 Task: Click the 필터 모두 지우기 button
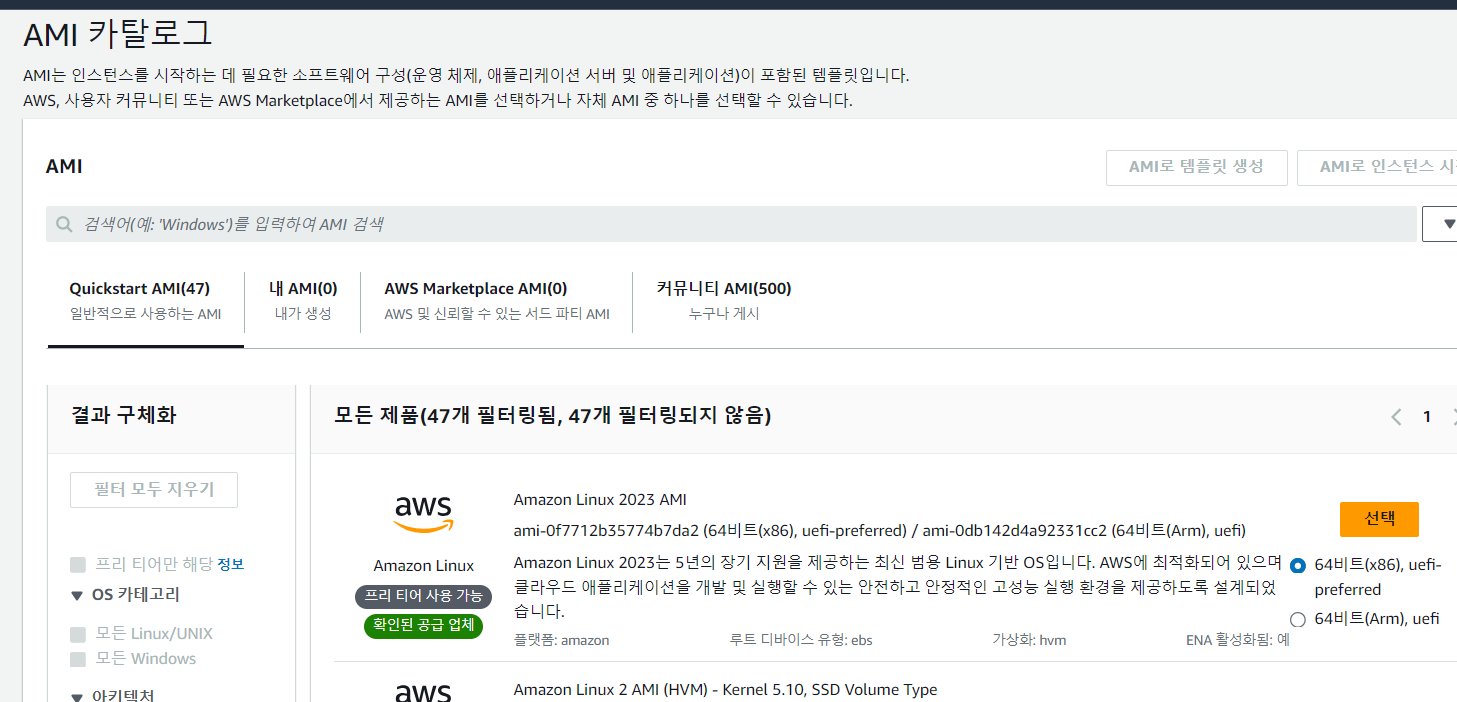click(x=154, y=490)
